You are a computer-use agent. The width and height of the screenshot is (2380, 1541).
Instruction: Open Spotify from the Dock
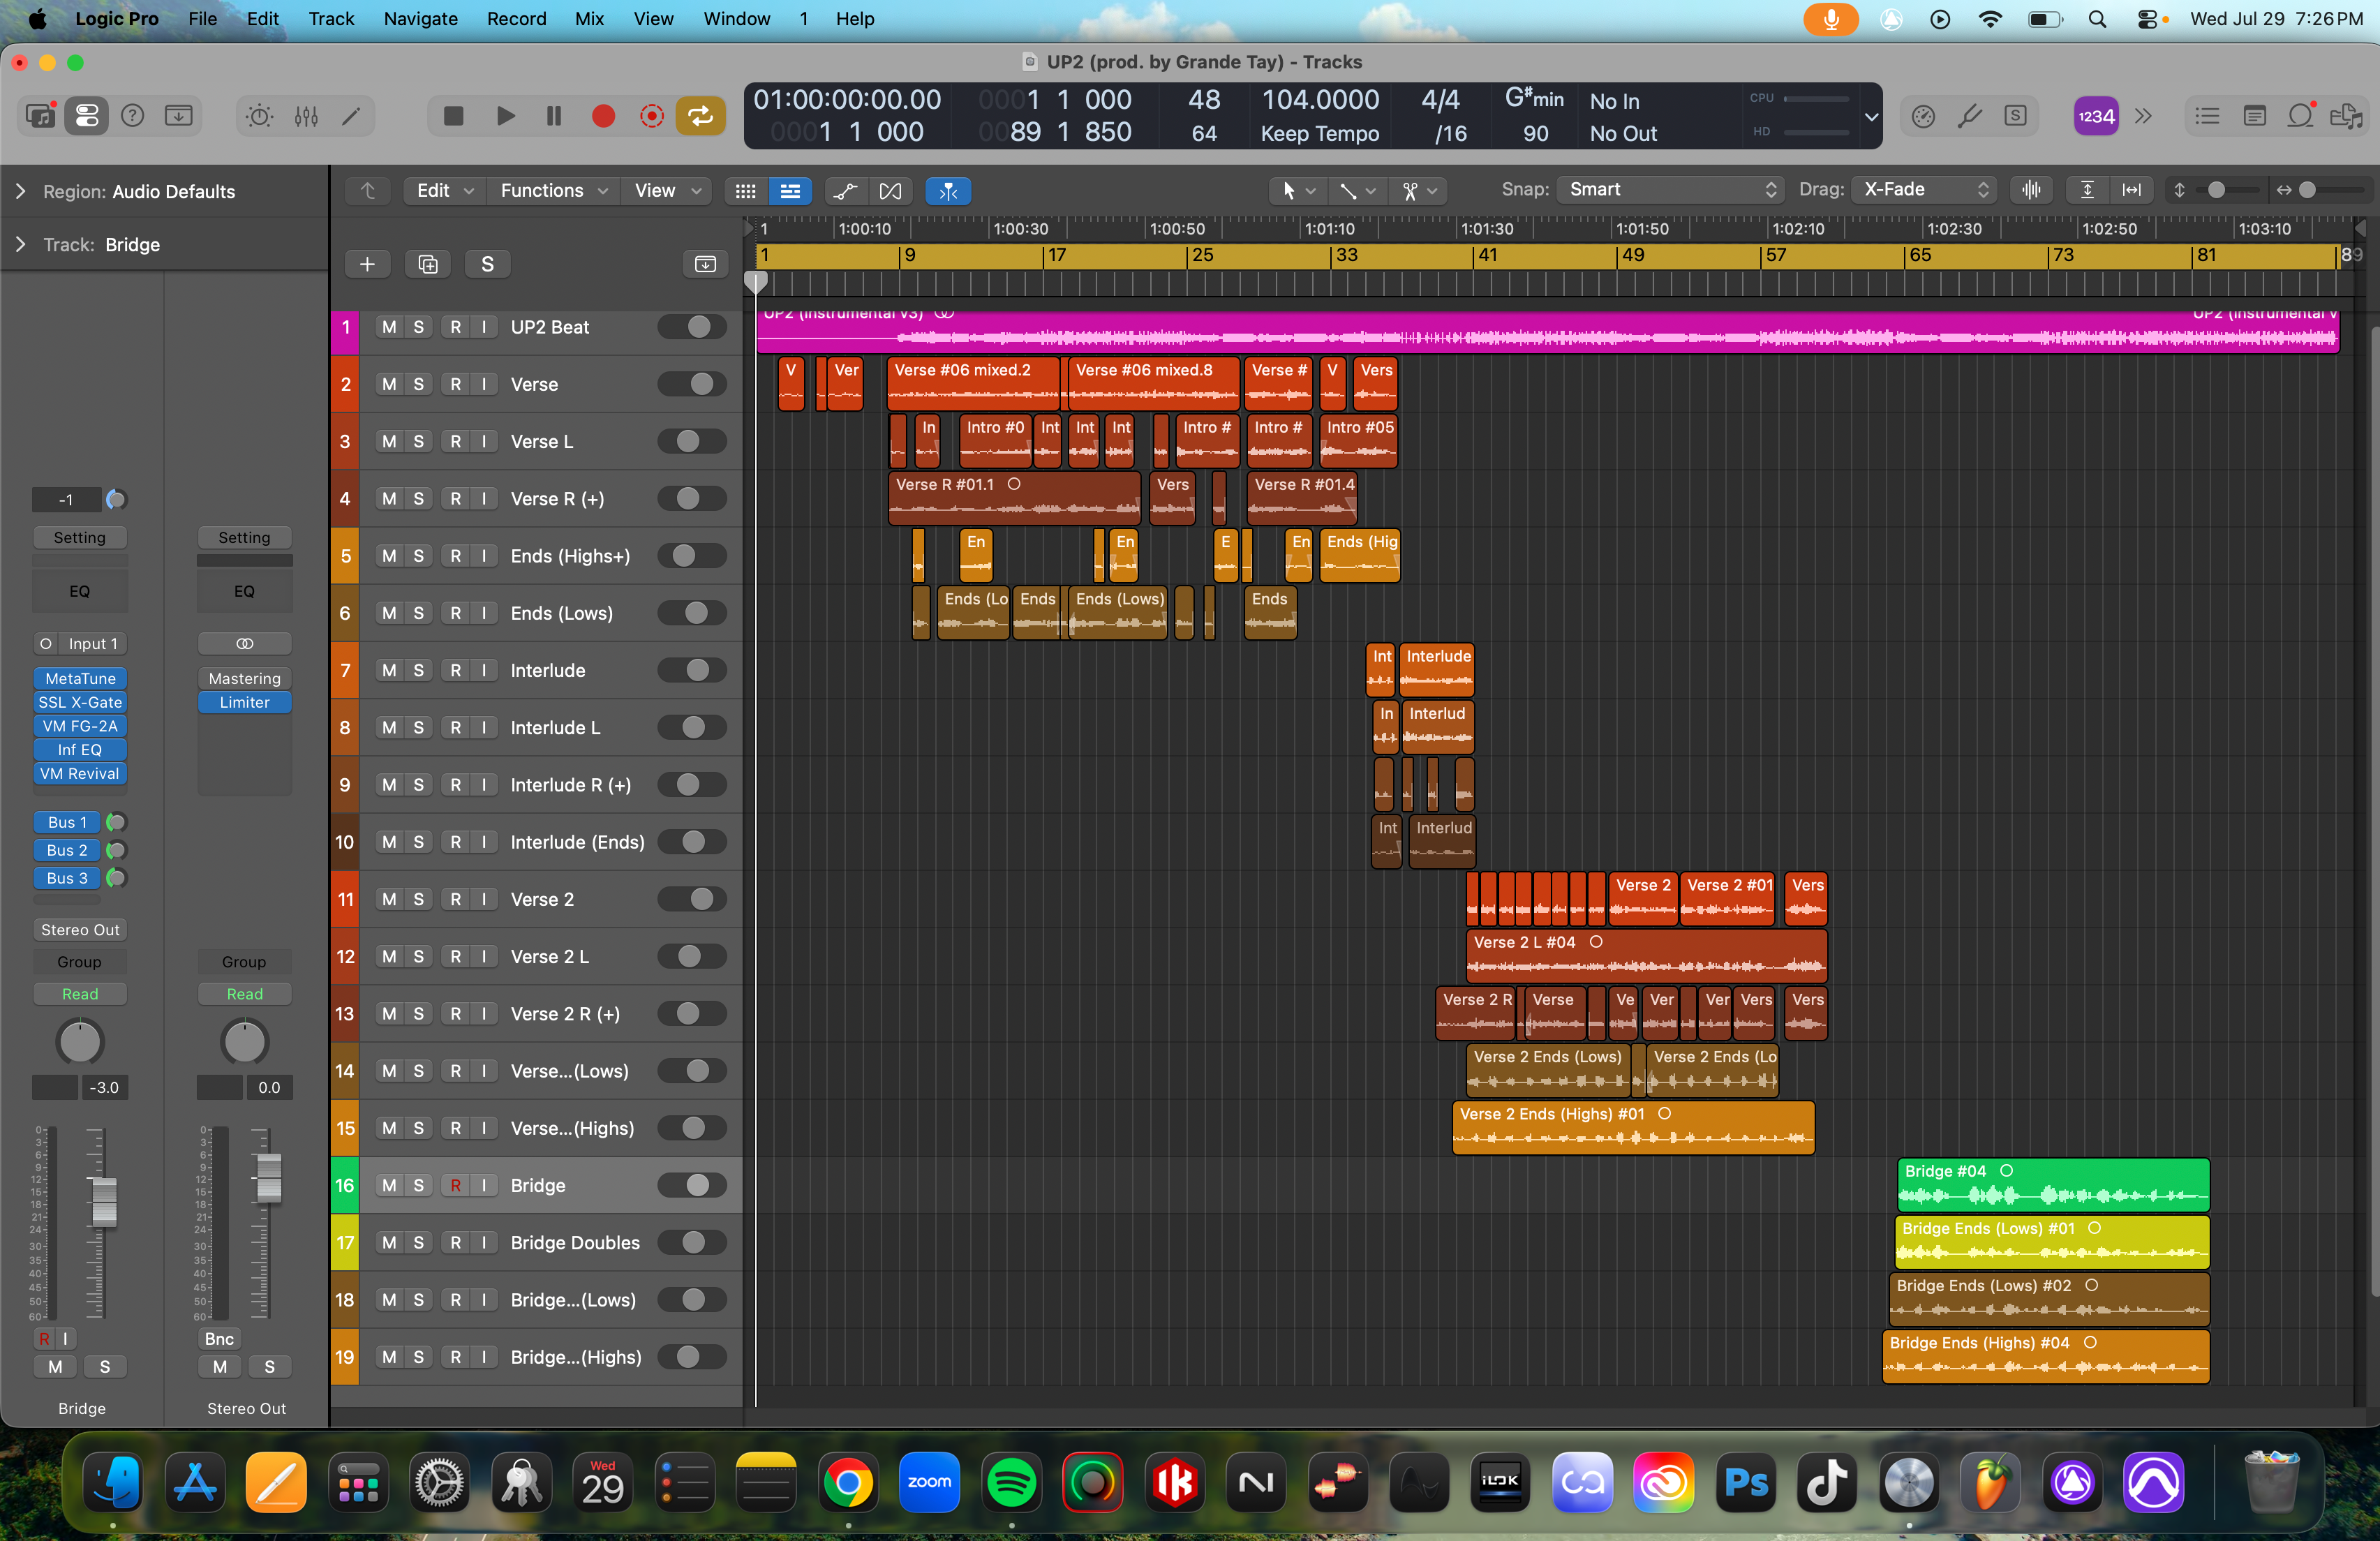click(1011, 1482)
